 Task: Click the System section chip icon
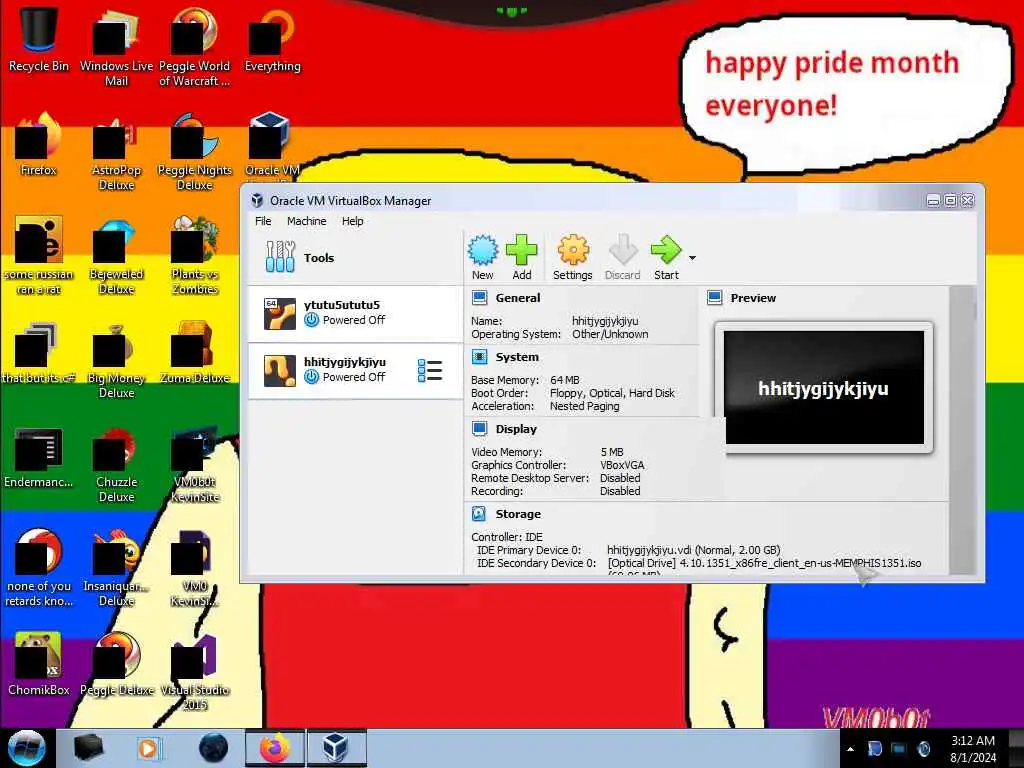479,357
